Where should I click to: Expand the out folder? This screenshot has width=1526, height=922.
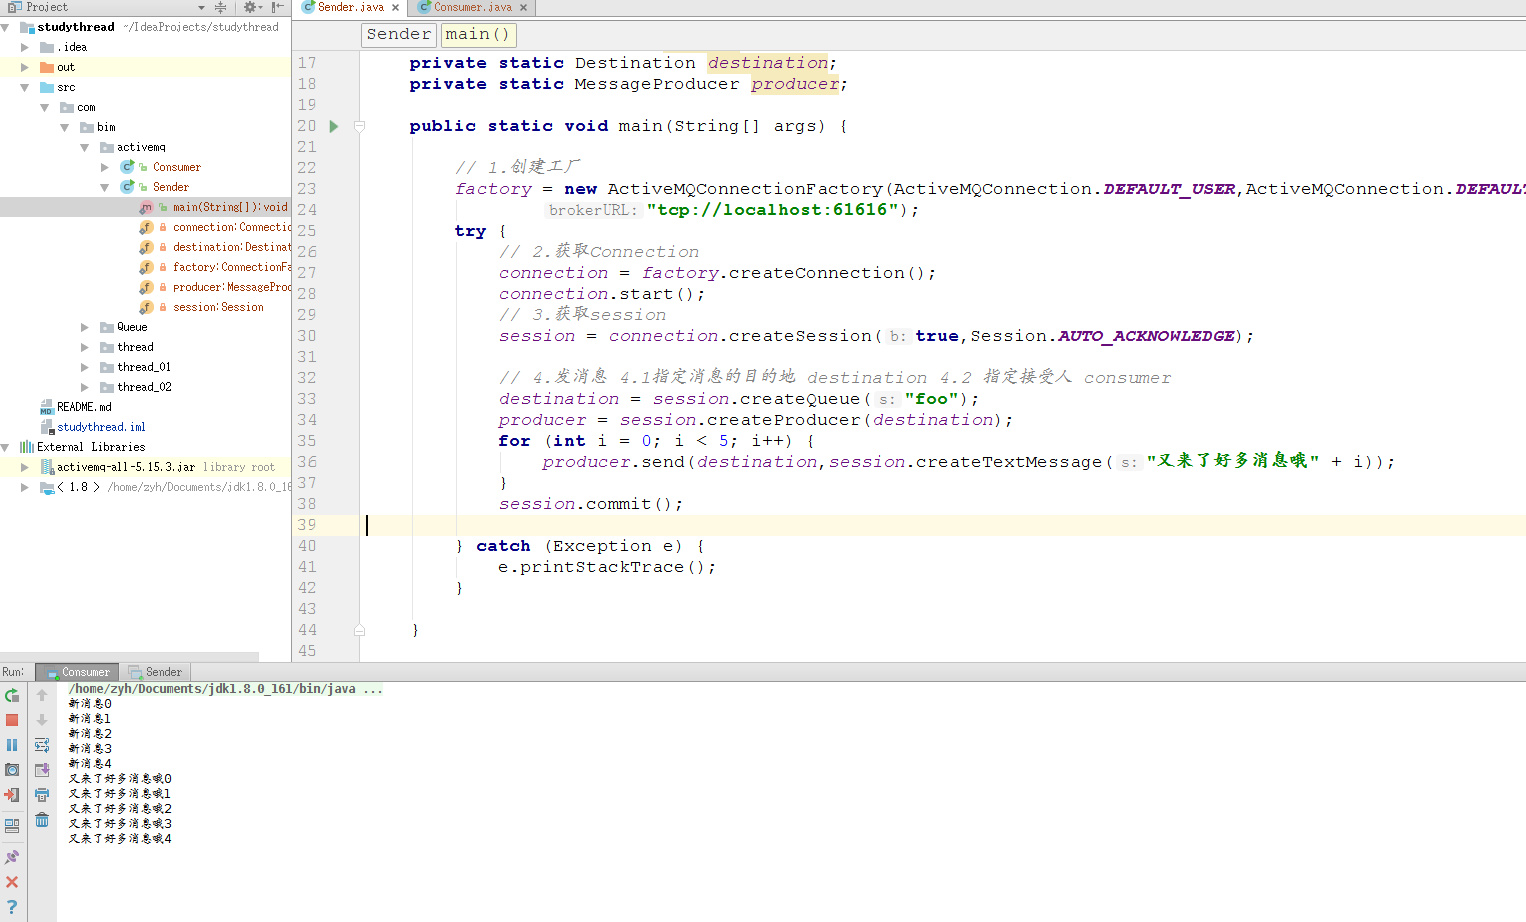(x=25, y=67)
